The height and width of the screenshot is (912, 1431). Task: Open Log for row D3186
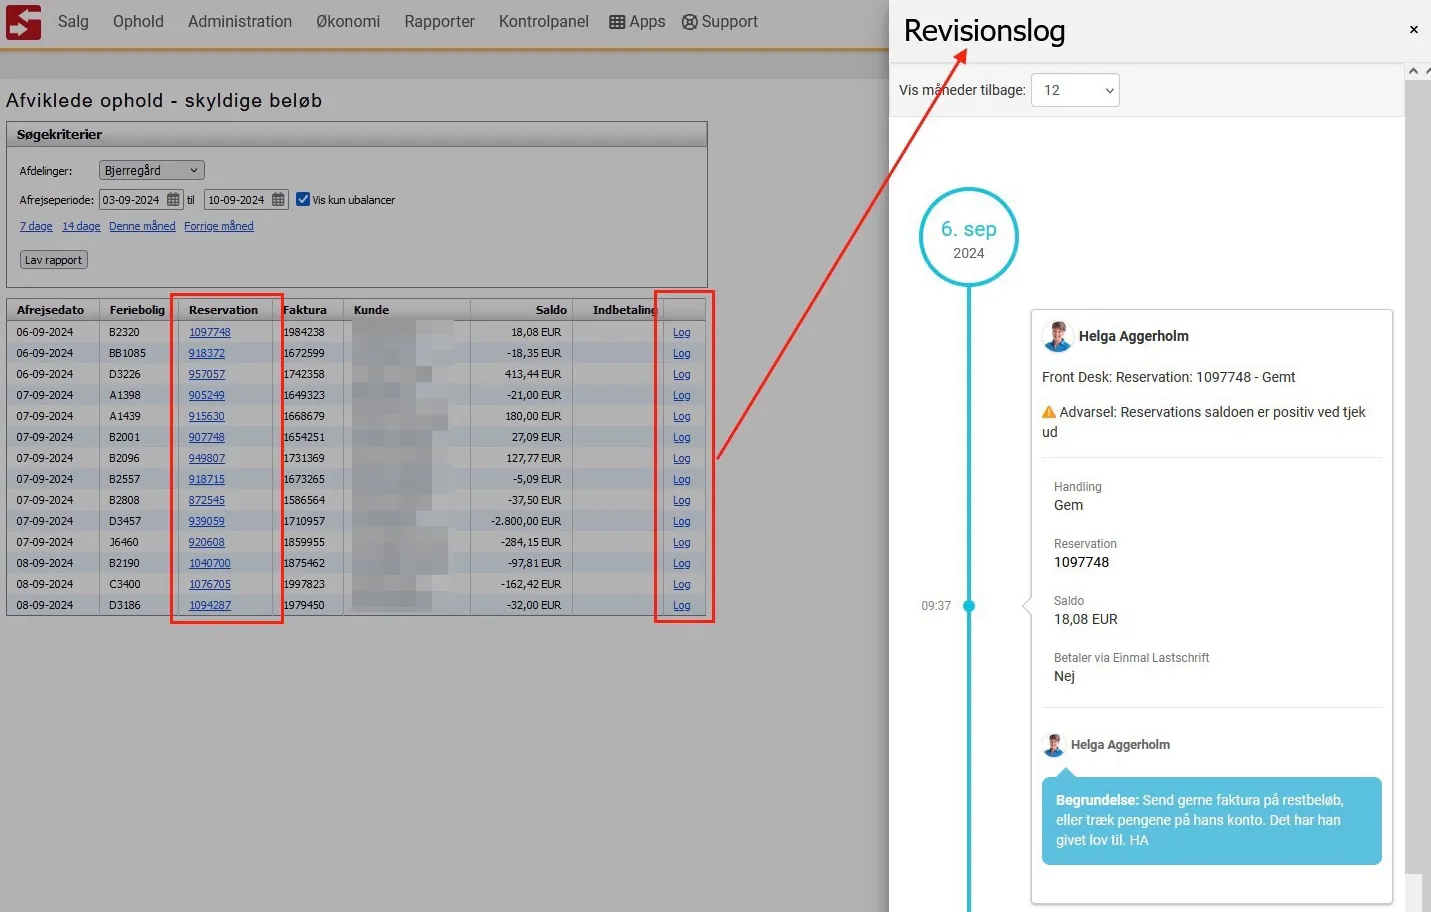pos(682,606)
